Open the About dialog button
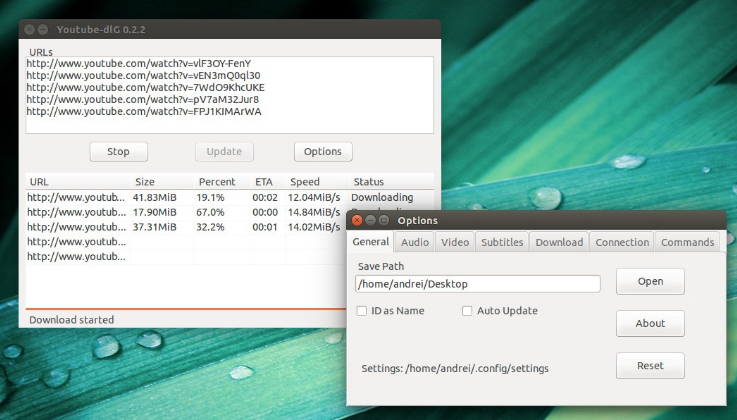737x420 pixels. click(650, 323)
